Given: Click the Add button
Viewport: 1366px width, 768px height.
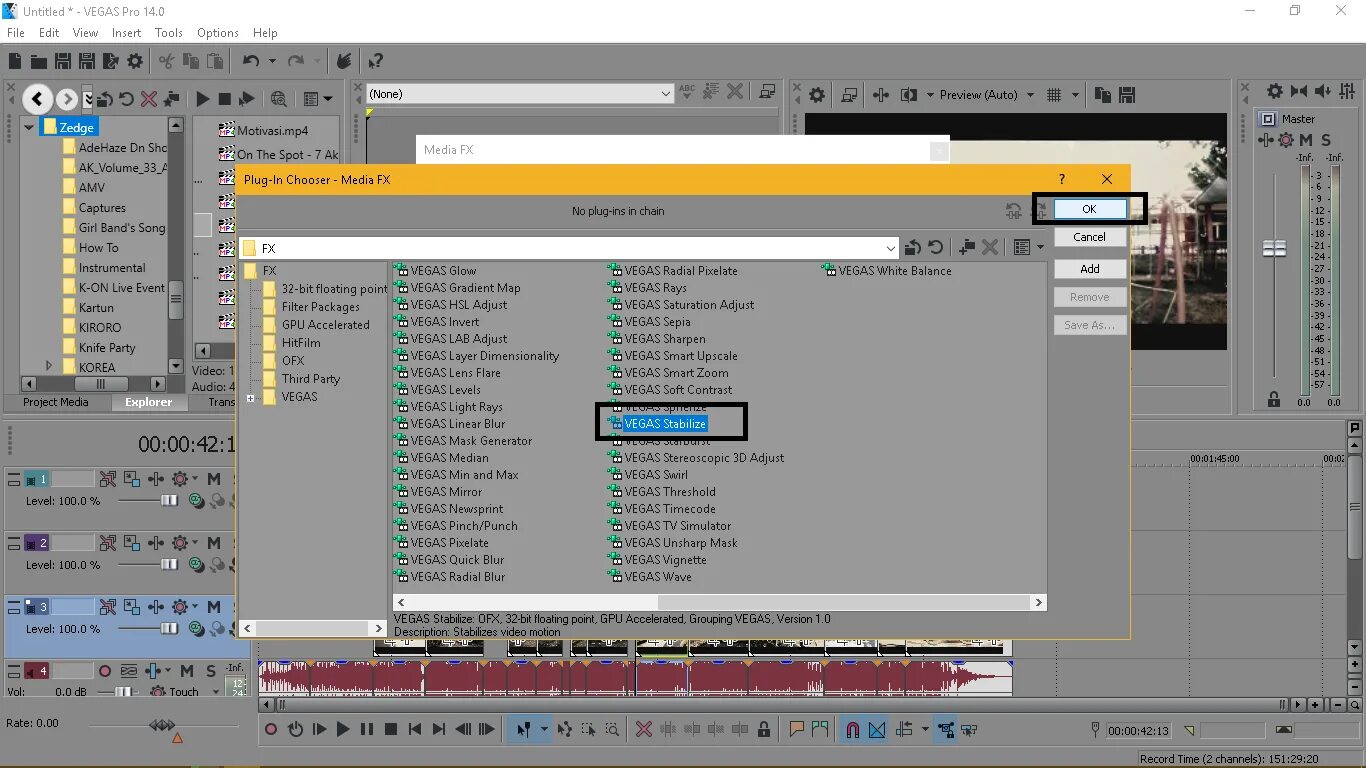Looking at the screenshot, I should (x=1089, y=269).
